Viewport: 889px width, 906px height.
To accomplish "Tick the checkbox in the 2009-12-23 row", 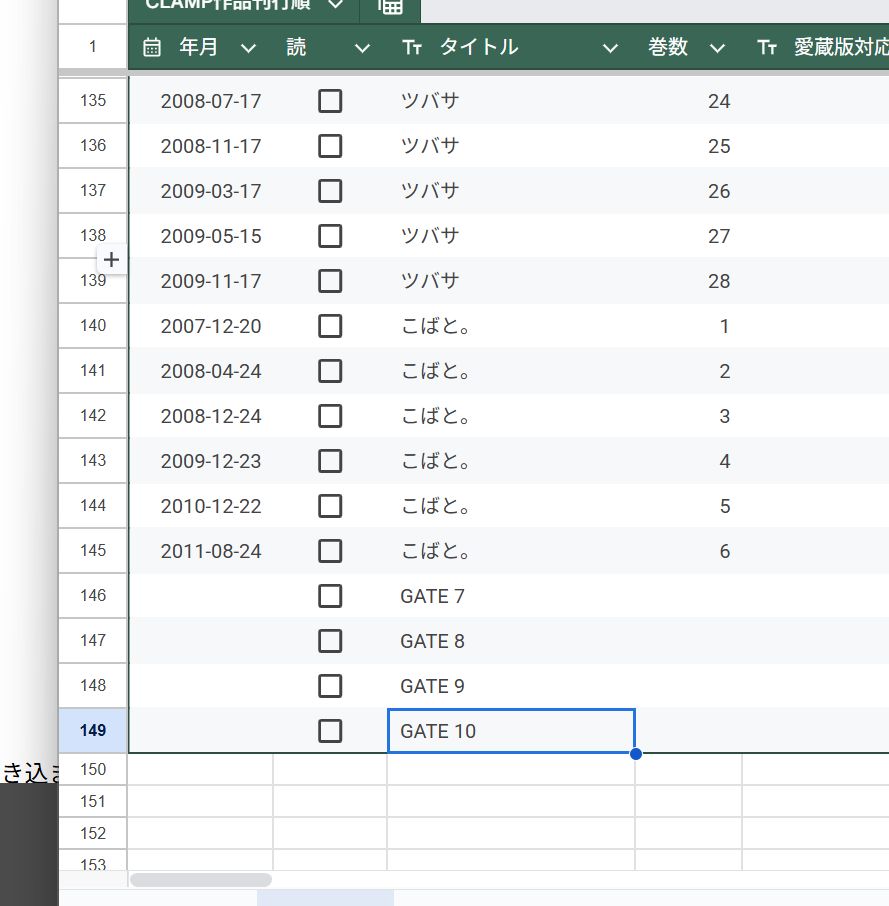I will point(330,462).
